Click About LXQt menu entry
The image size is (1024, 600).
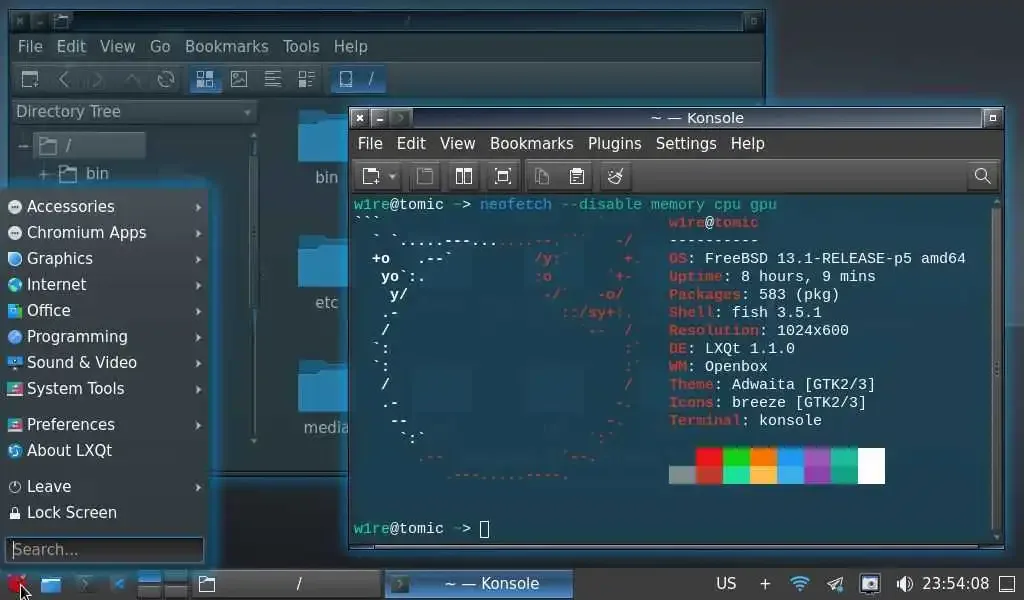tap(104, 450)
